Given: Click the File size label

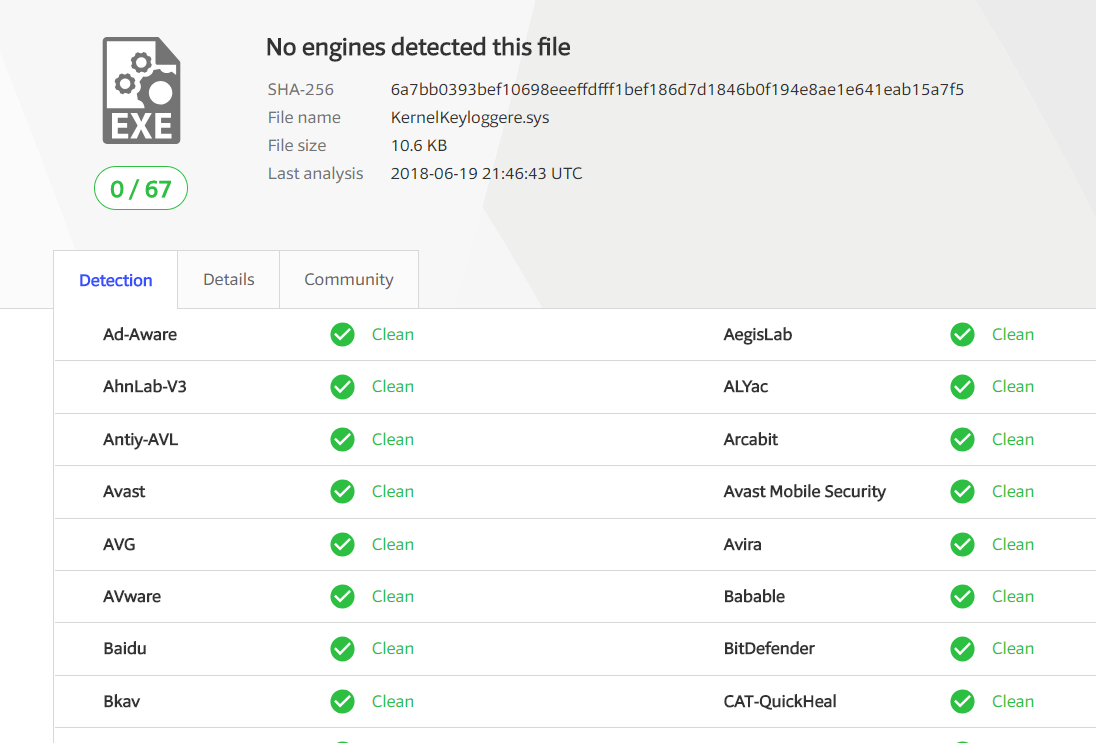Looking at the screenshot, I should tap(297, 145).
